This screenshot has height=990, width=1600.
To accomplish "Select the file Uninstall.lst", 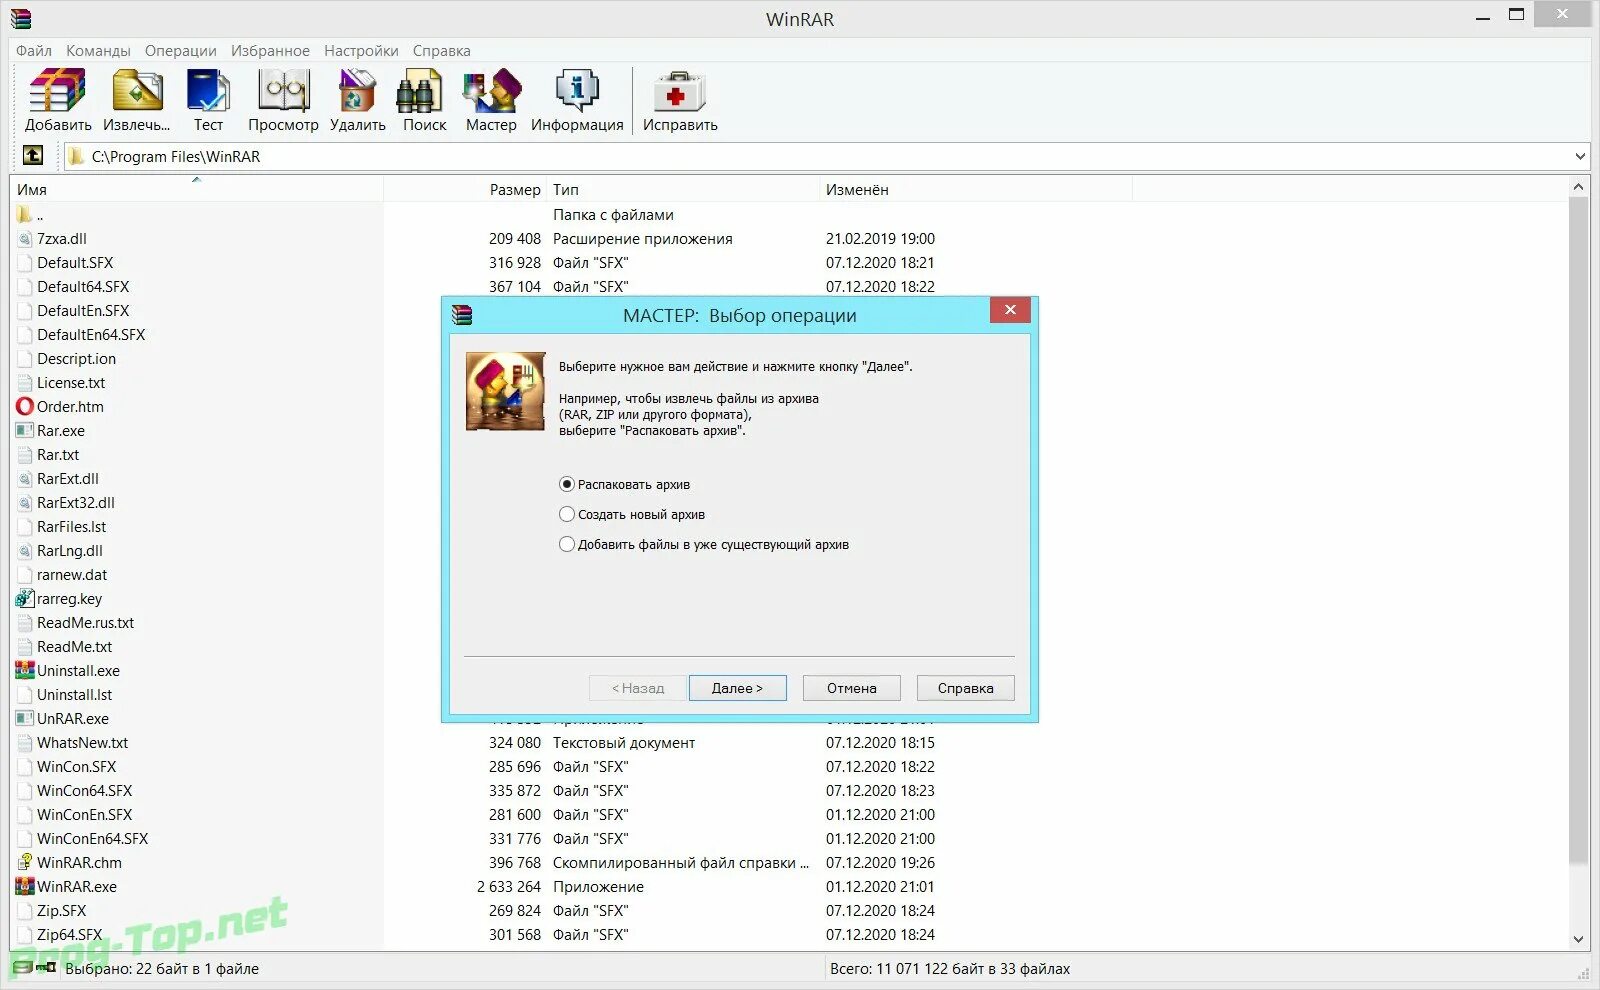I will 74,695.
